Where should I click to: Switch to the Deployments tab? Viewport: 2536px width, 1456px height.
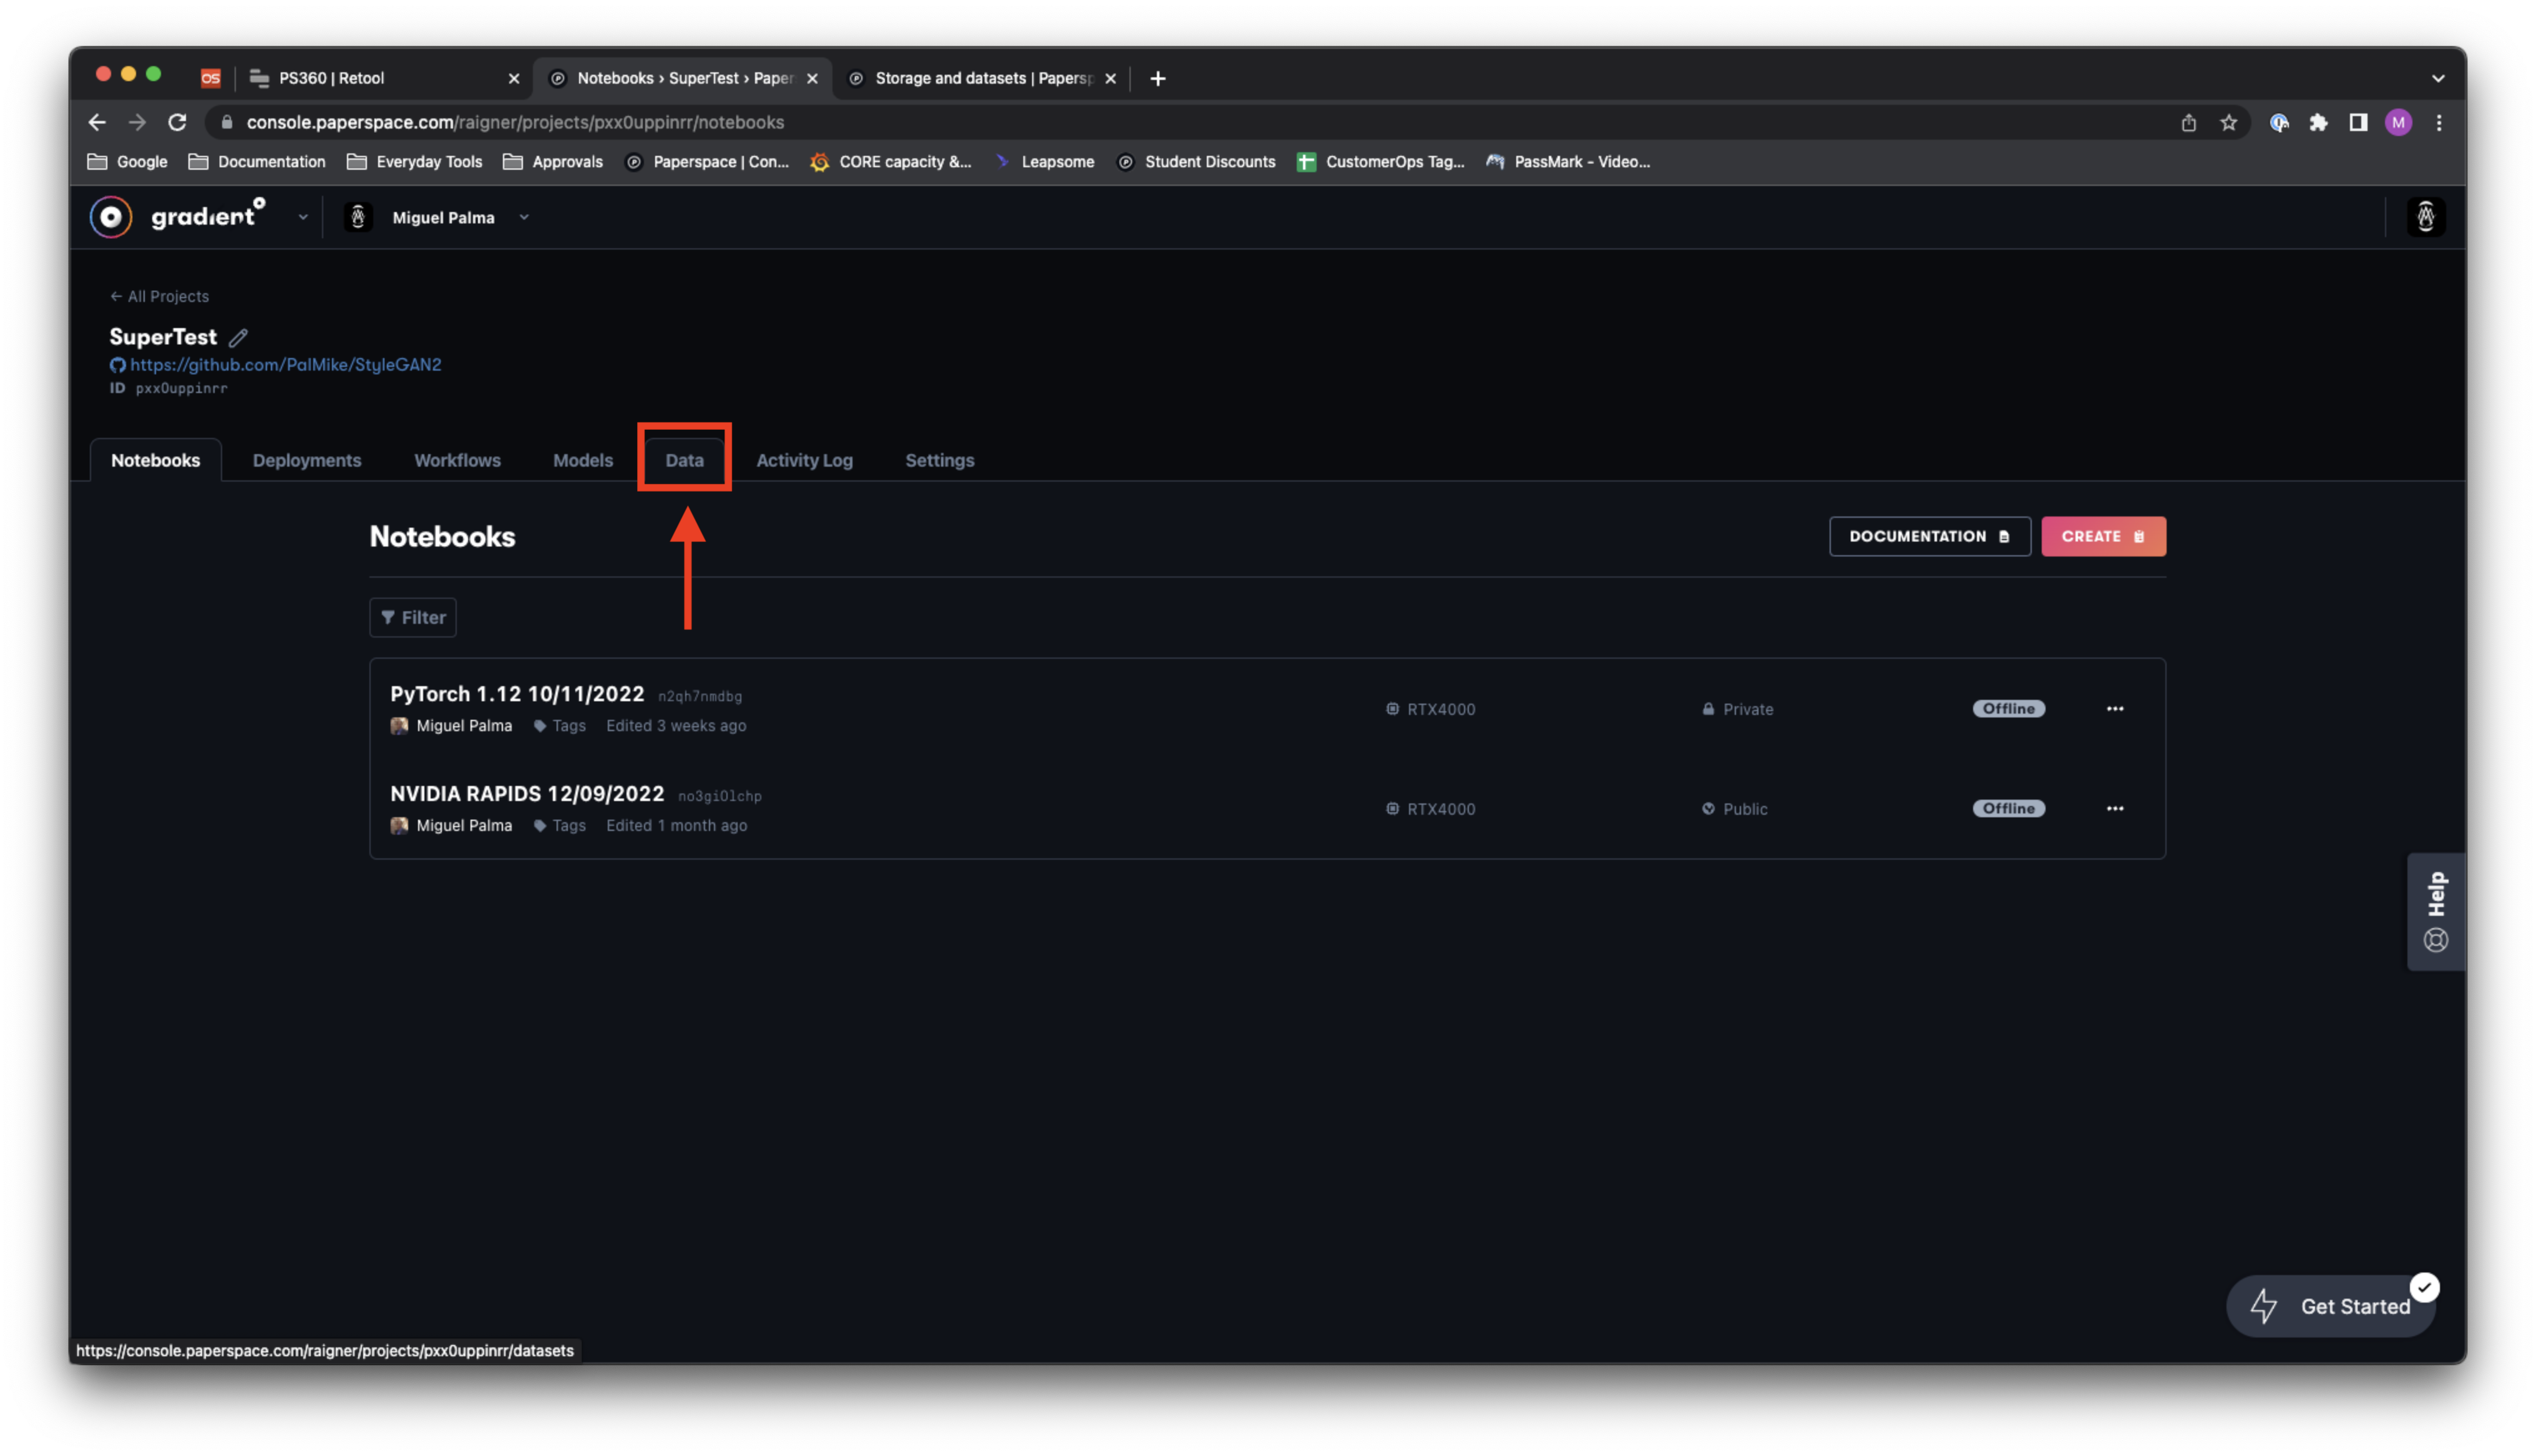point(307,460)
